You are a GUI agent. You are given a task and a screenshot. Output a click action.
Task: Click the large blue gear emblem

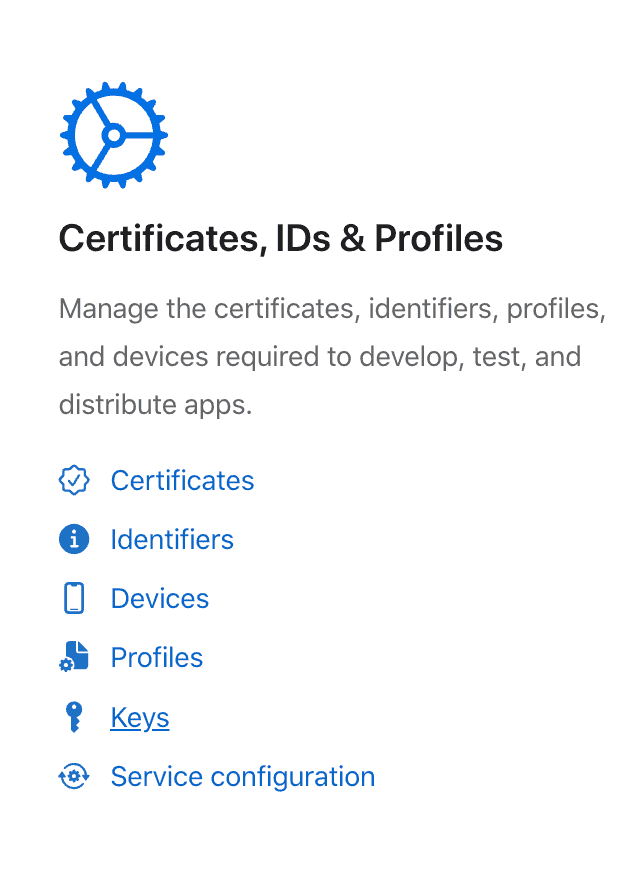[x=114, y=135]
